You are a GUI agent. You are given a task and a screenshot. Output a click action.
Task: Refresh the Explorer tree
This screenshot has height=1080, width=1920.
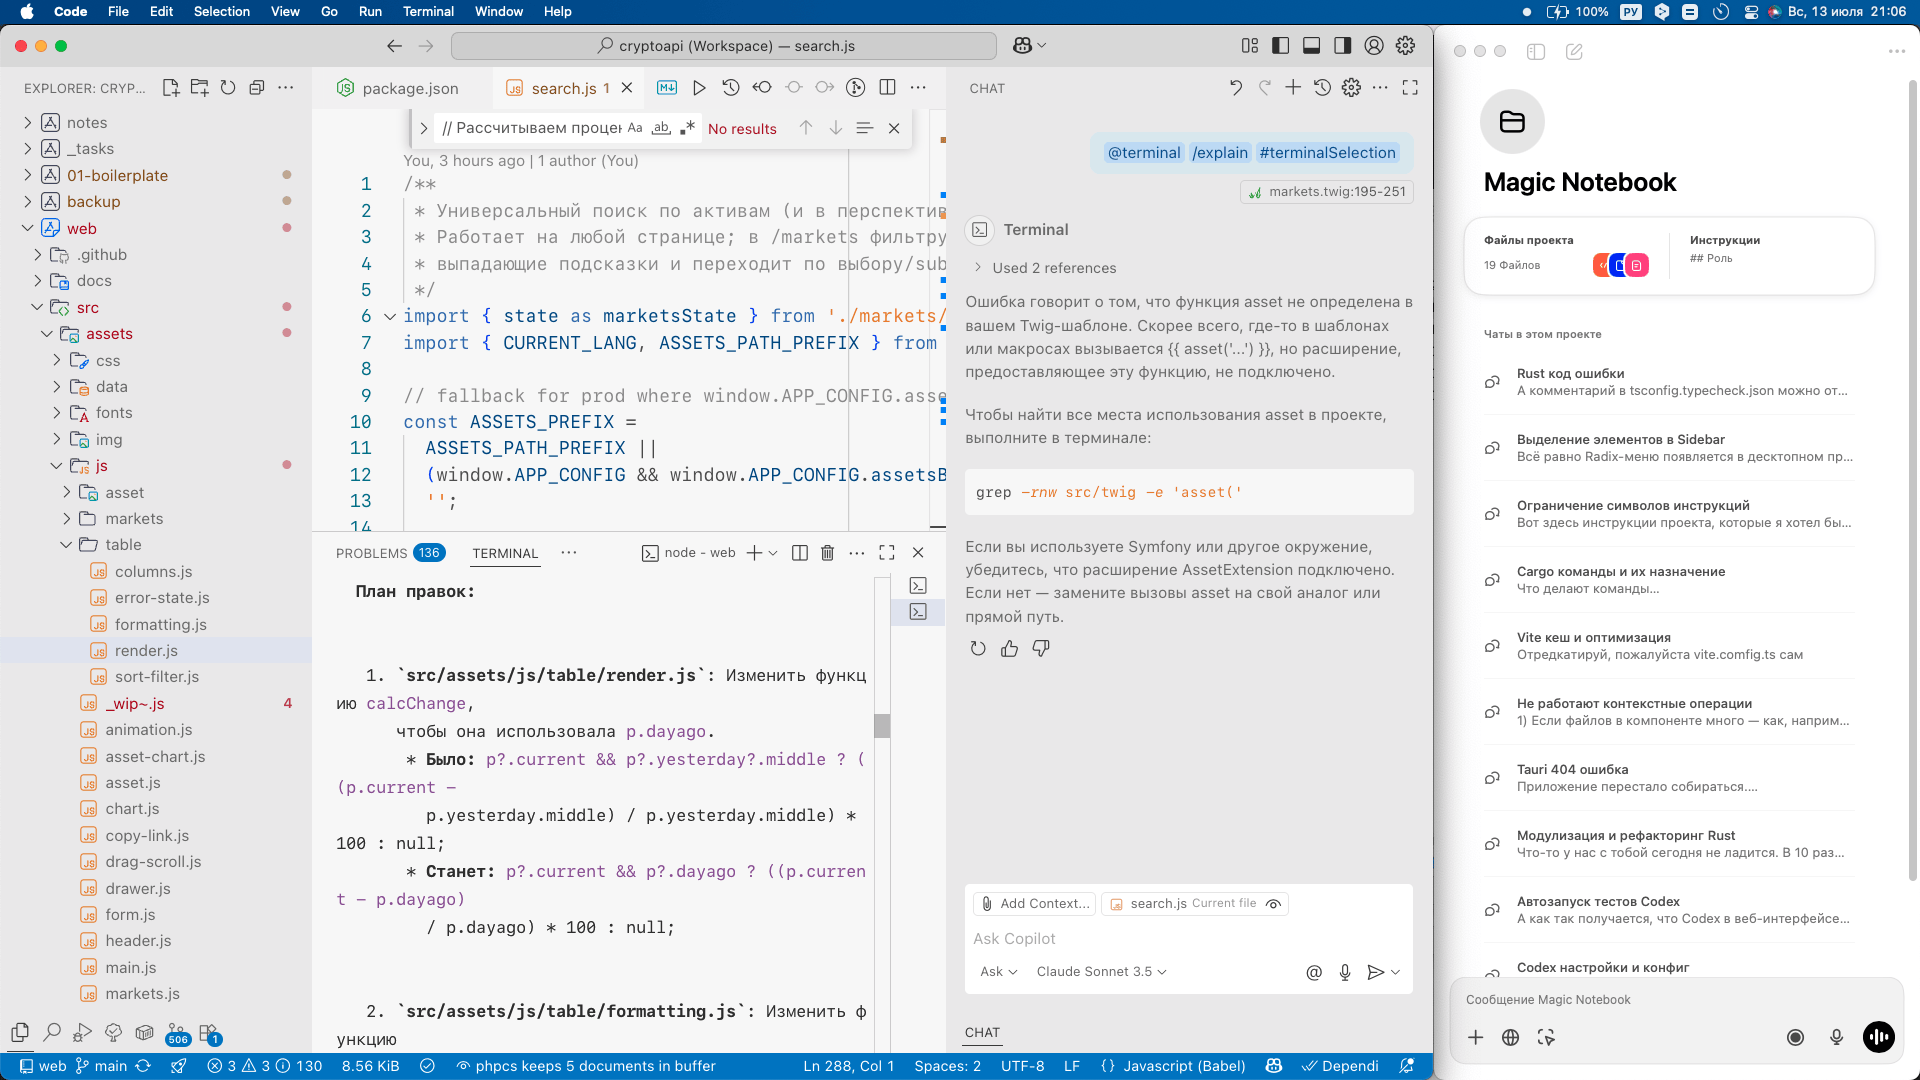(228, 88)
